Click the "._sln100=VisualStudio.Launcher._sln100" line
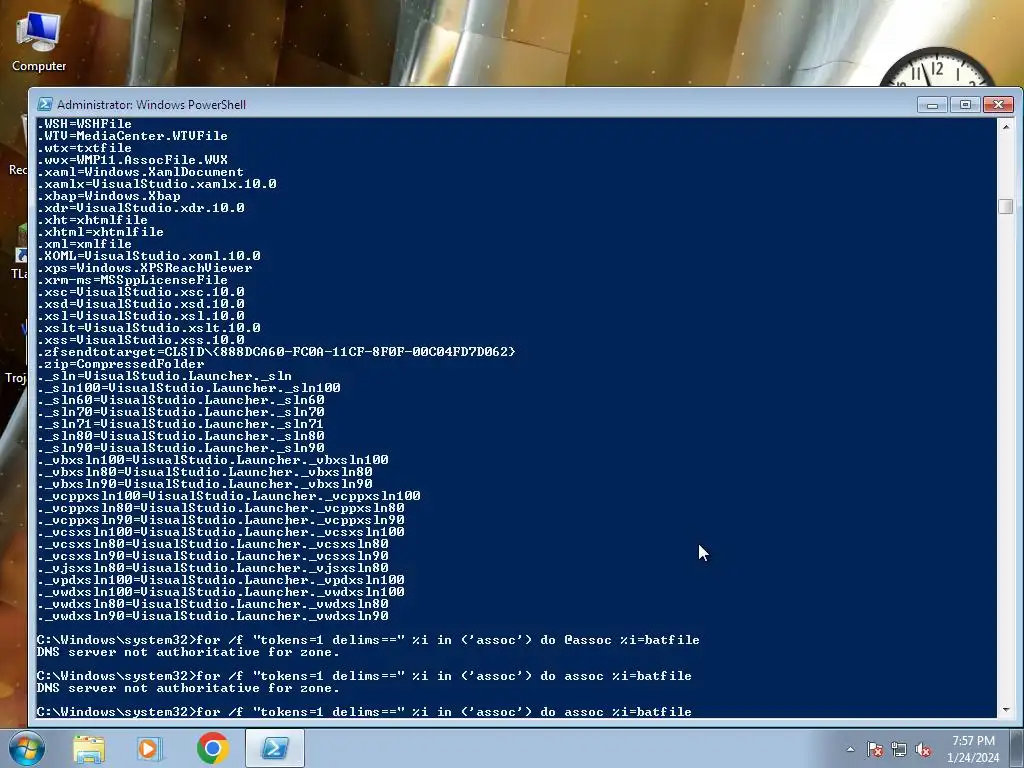 [x=189, y=388]
